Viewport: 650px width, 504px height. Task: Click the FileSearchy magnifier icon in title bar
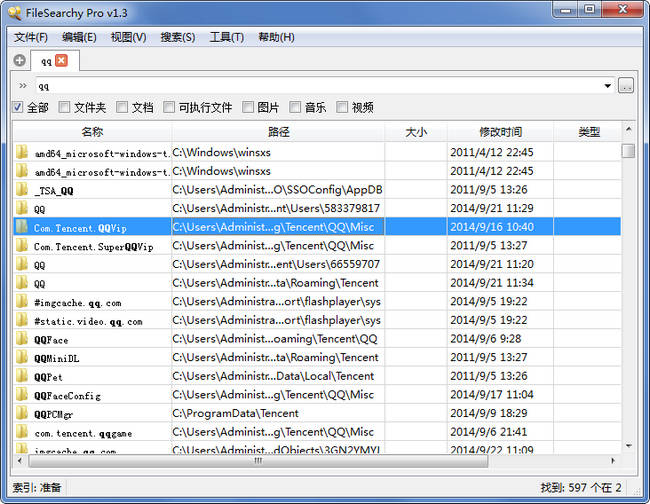coord(15,13)
